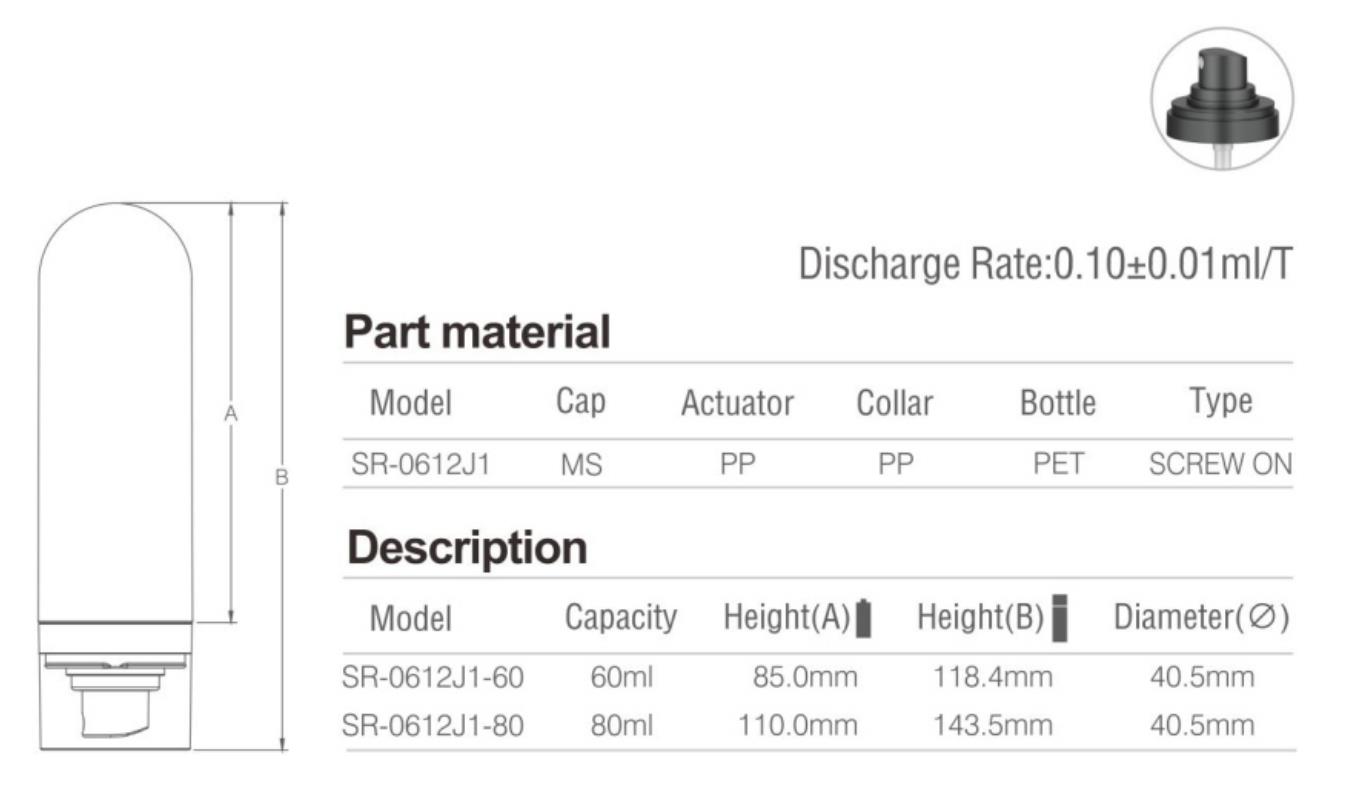Click the Actuator column header
The height and width of the screenshot is (809, 1366).
coord(737,403)
